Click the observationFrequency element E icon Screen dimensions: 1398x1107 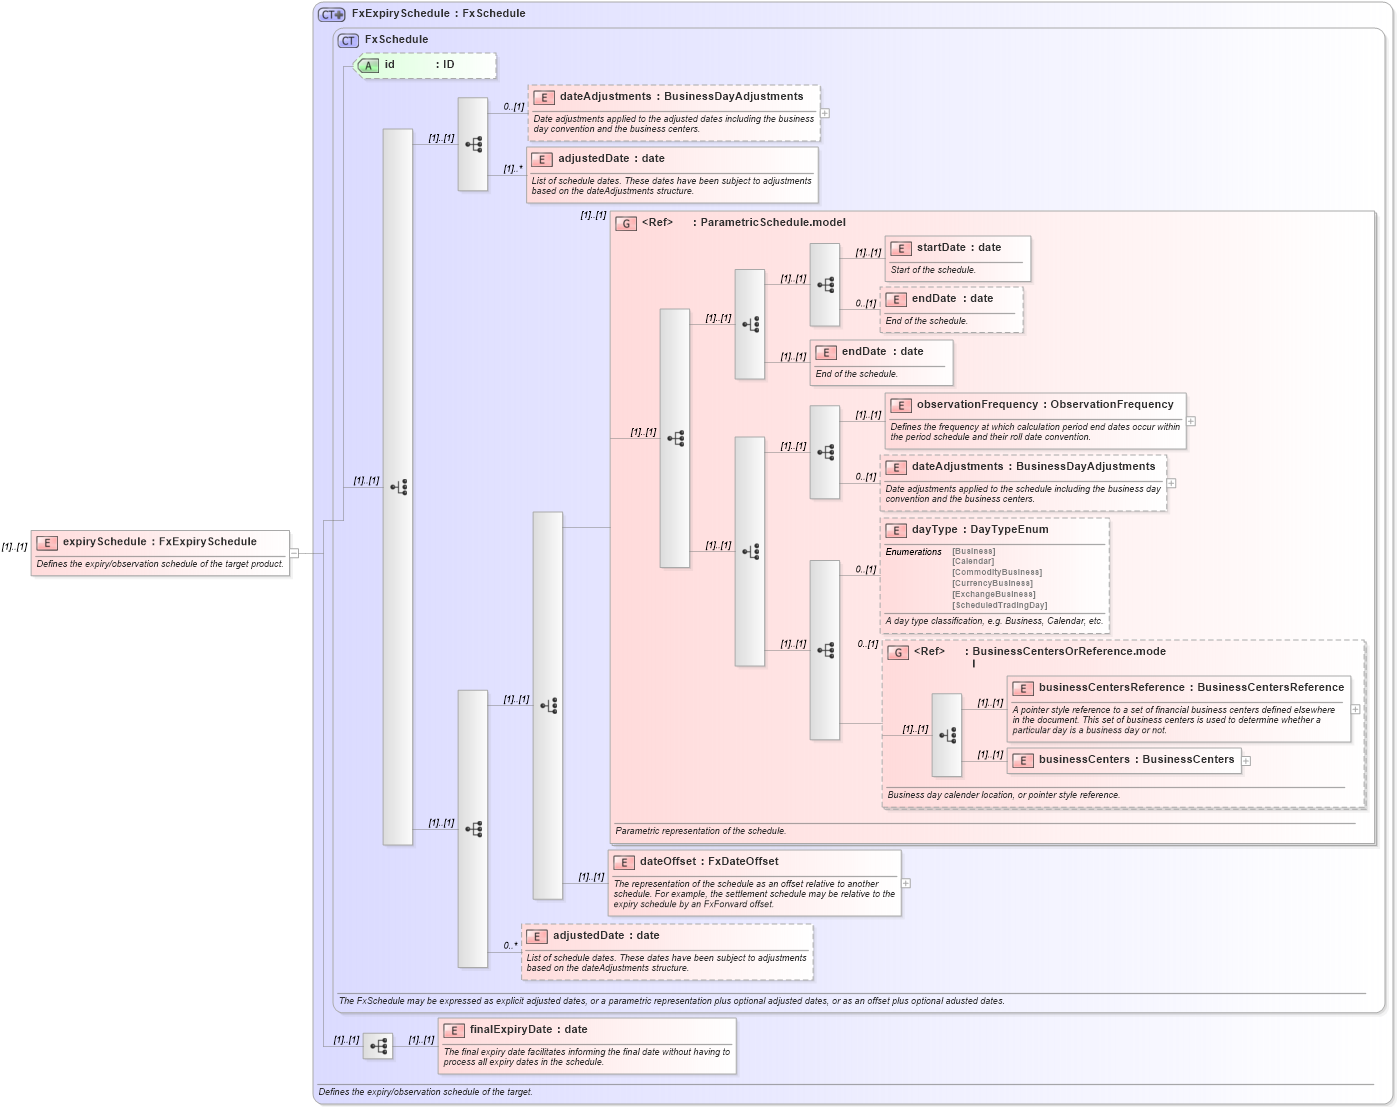(x=899, y=405)
